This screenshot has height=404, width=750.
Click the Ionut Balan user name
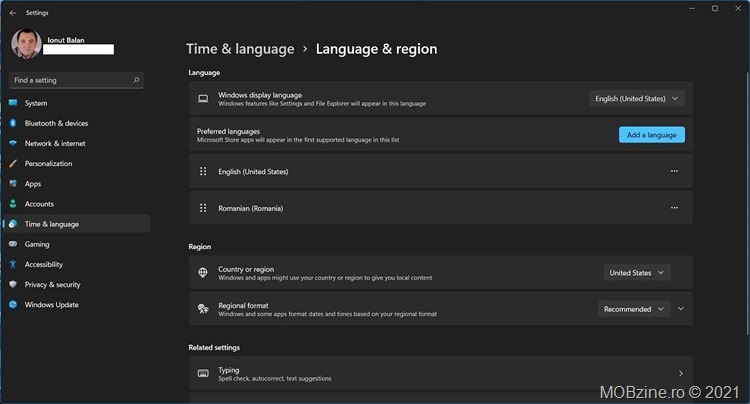point(66,40)
